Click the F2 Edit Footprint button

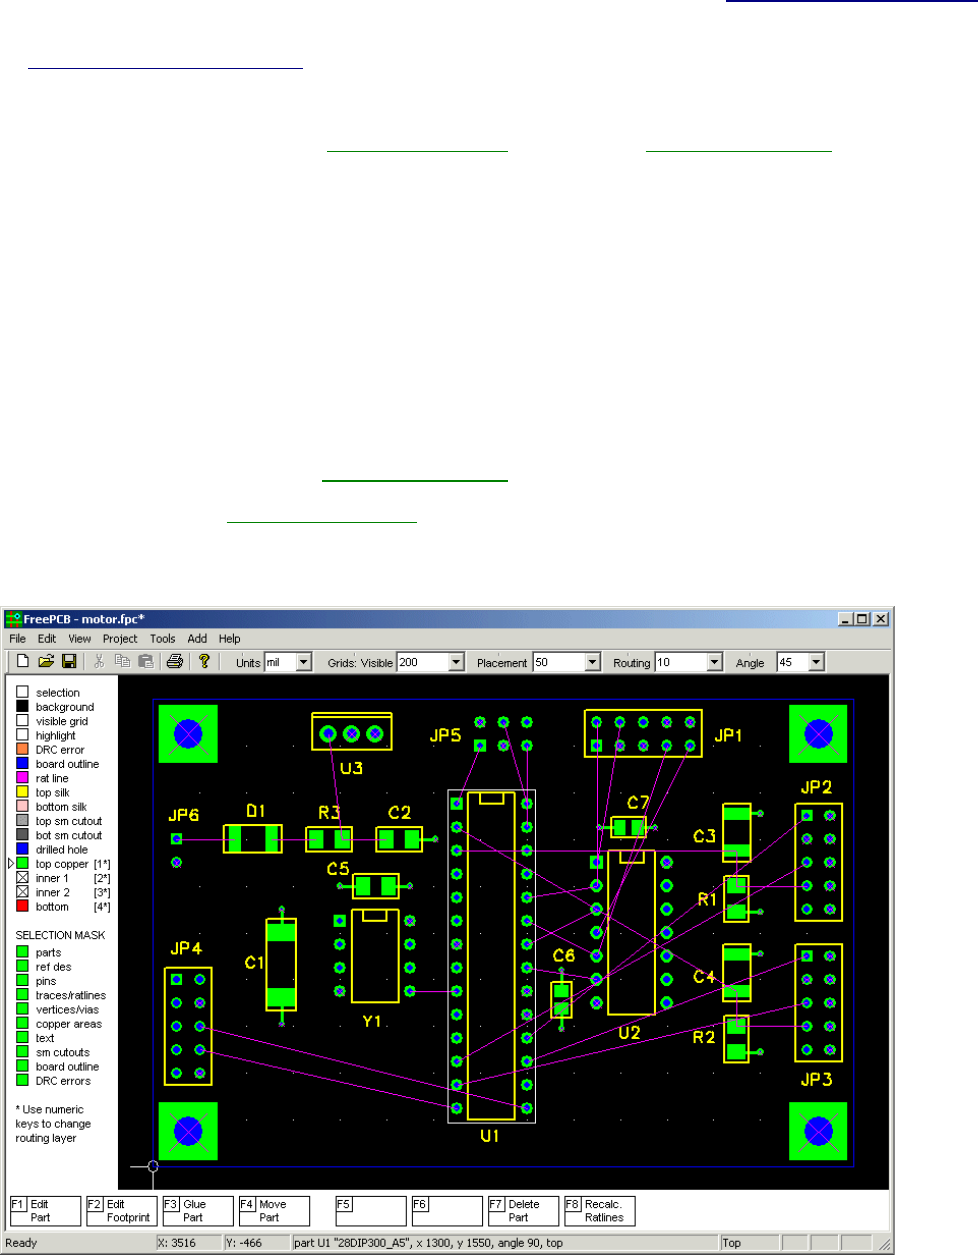[121, 1211]
